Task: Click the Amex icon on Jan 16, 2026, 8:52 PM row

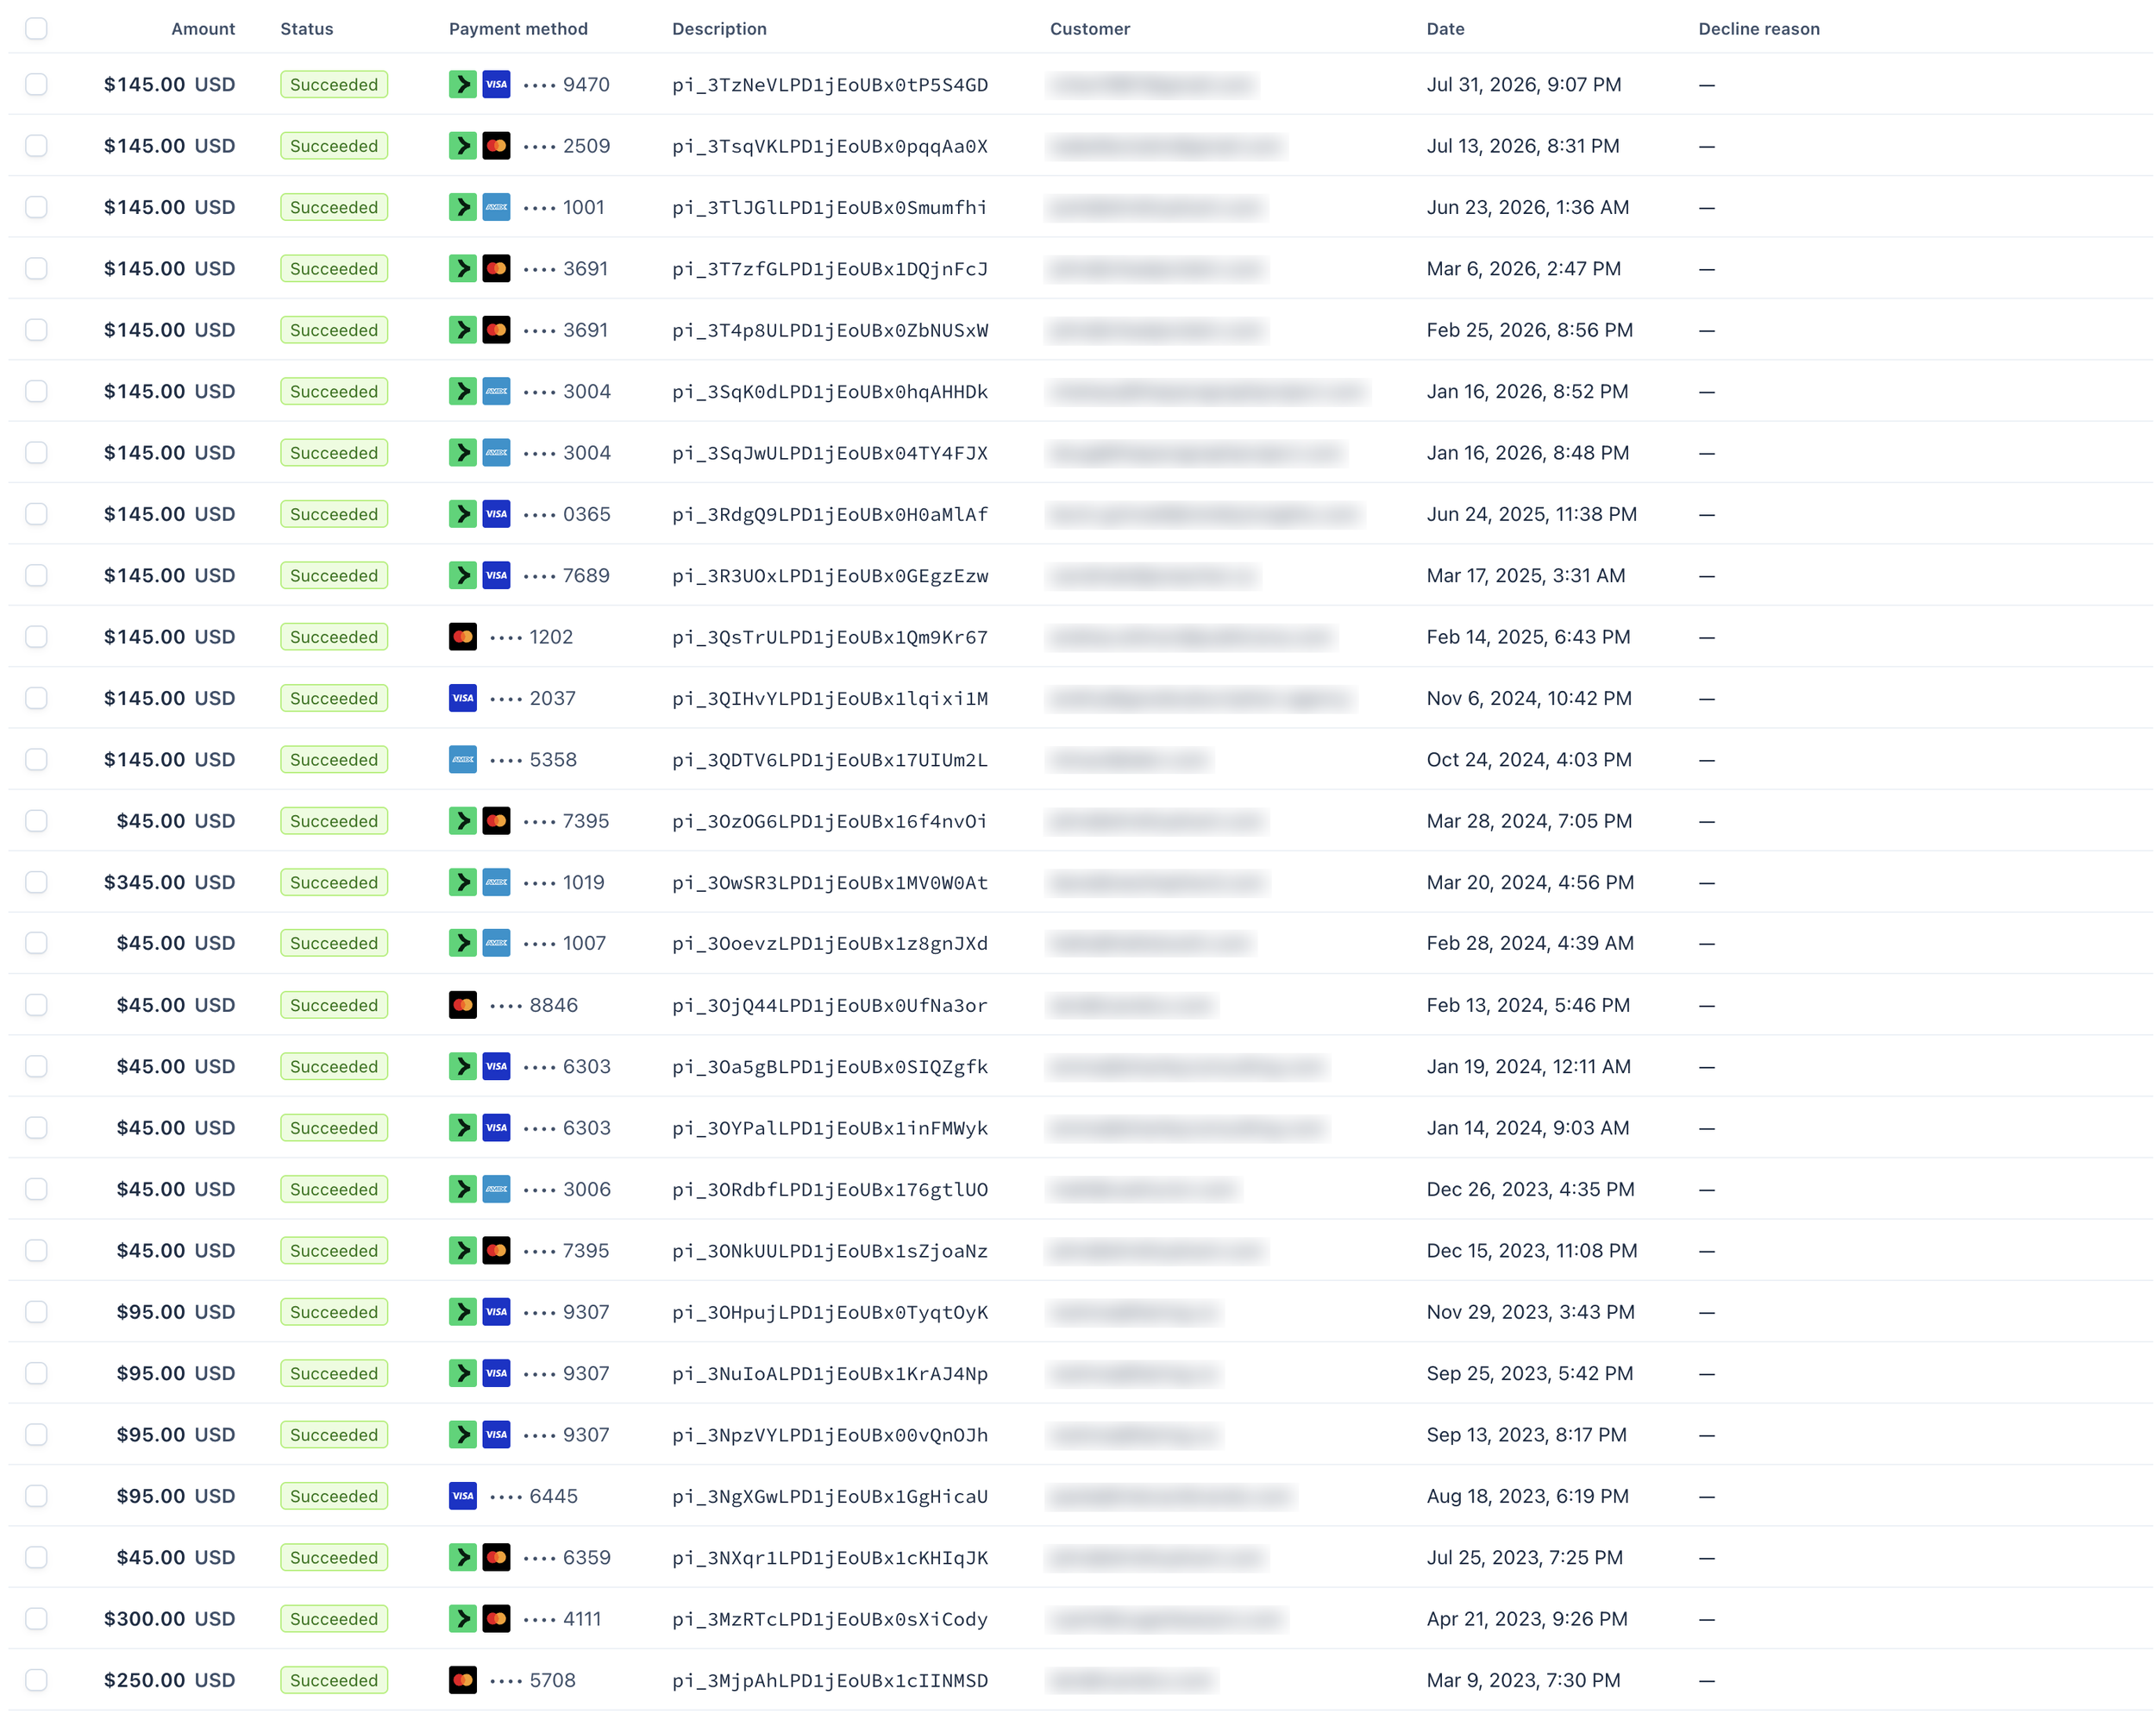Action: (x=496, y=391)
